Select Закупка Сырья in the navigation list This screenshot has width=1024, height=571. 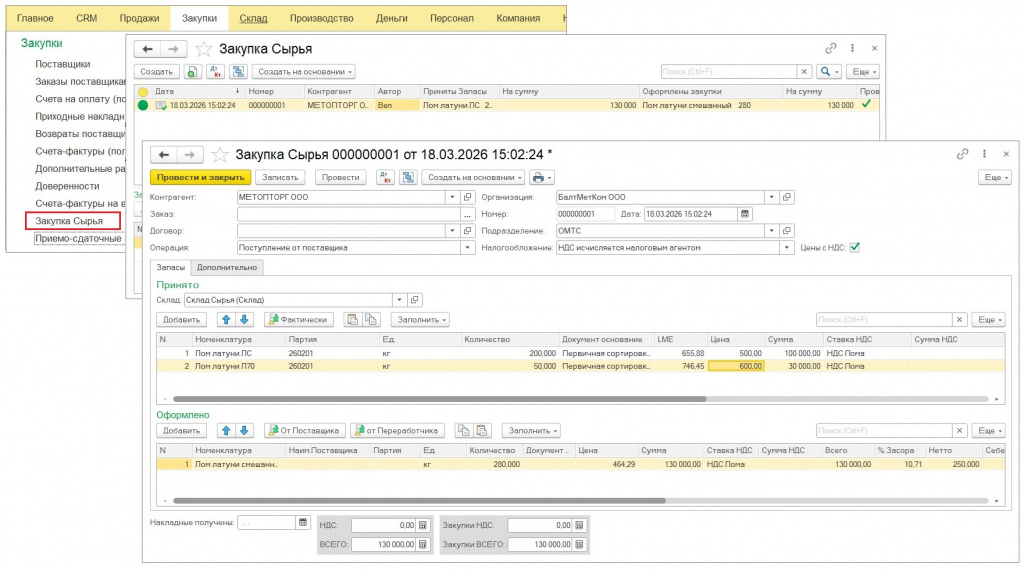click(x=69, y=220)
